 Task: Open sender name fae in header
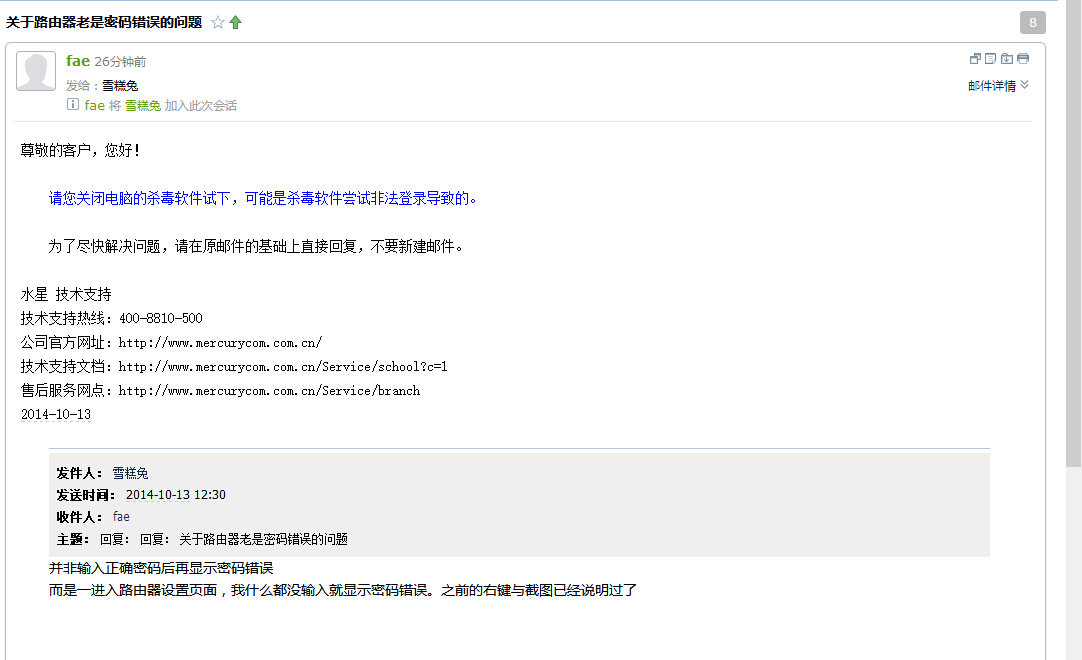click(78, 61)
